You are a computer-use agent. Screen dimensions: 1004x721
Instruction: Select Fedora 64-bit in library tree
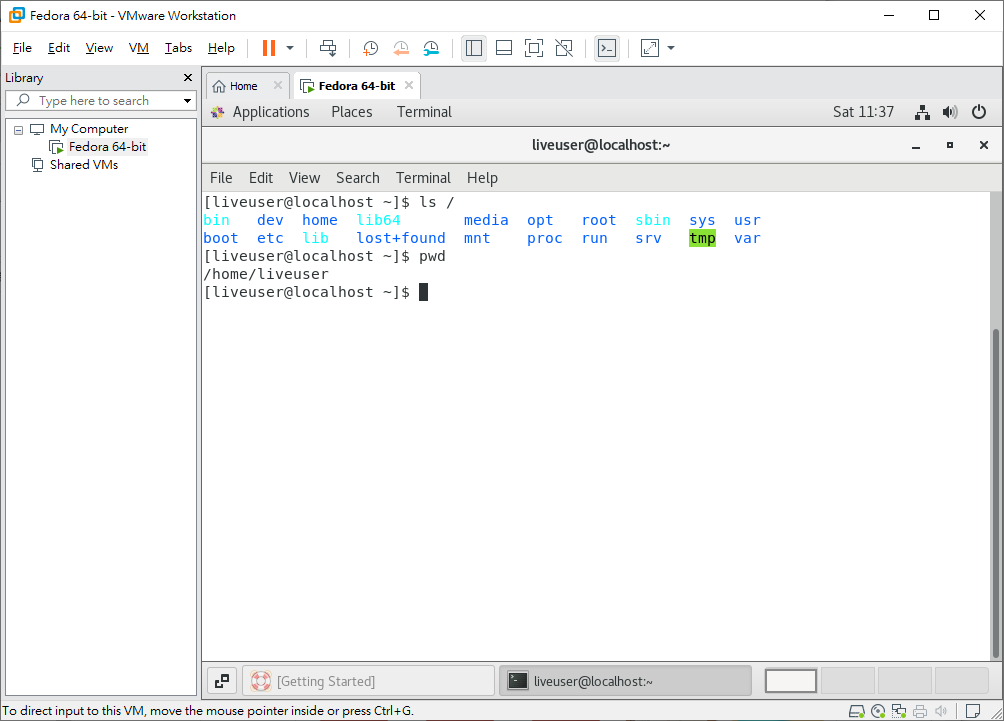[x=108, y=147]
